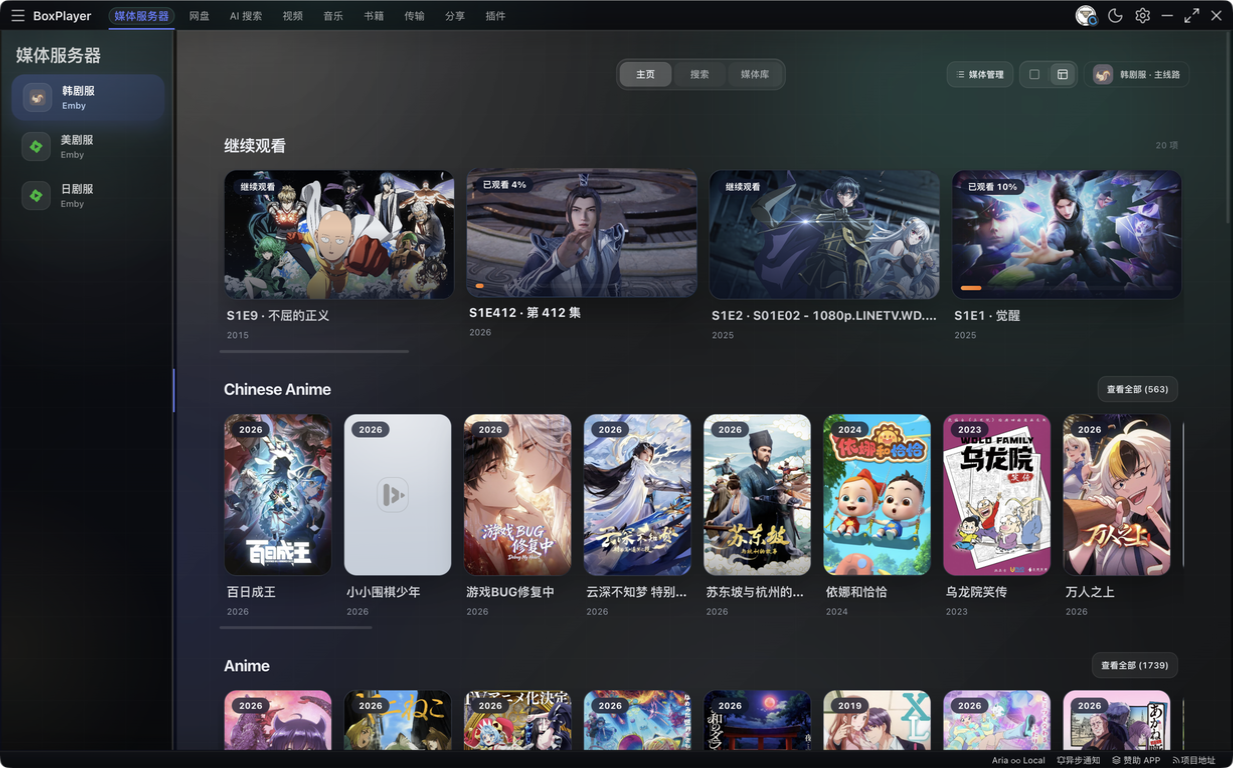
Task: Click the 继续观看 row horizontal scrollbar
Action: point(314,351)
